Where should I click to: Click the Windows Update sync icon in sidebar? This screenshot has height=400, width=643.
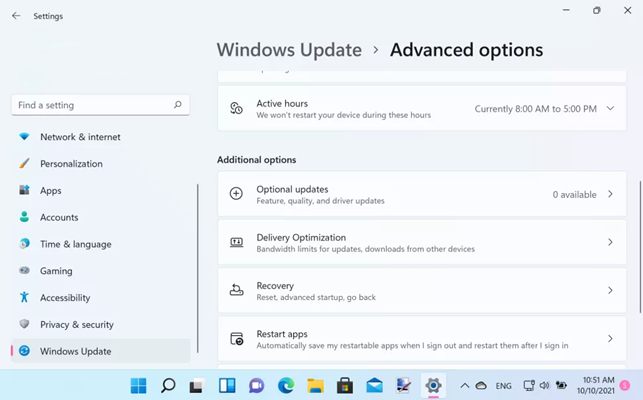click(24, 351)
